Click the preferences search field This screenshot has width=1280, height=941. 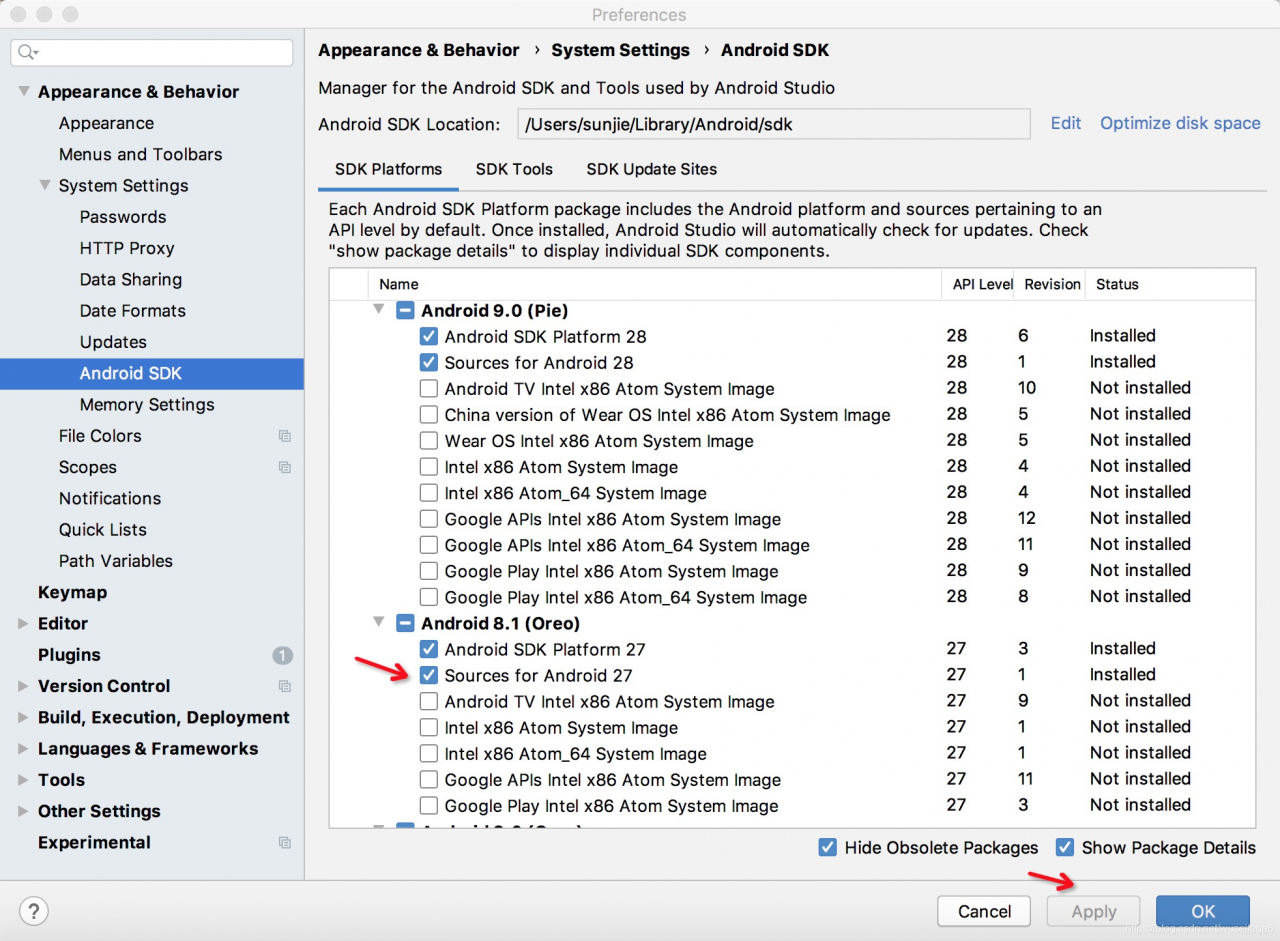pos(152,53)
